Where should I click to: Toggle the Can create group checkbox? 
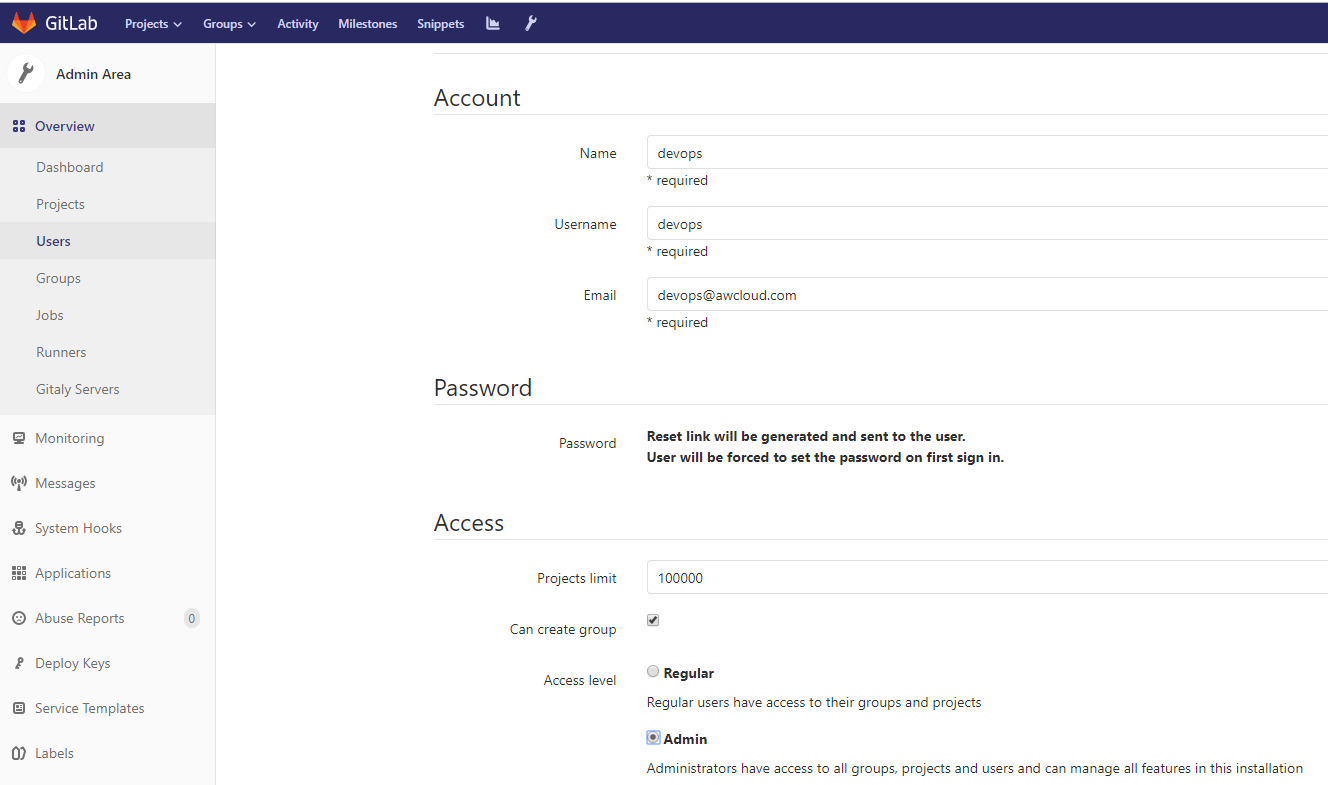coord(652,620)
